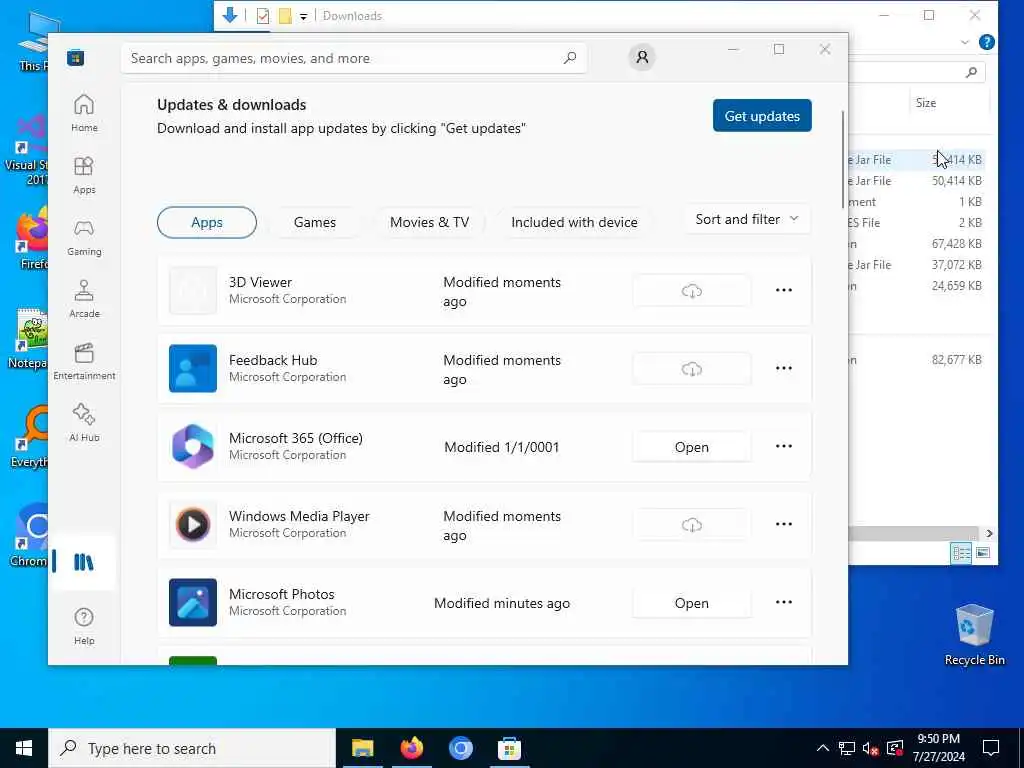
Task: Click the help icon in Downloads window
Action: coord(987,42)
